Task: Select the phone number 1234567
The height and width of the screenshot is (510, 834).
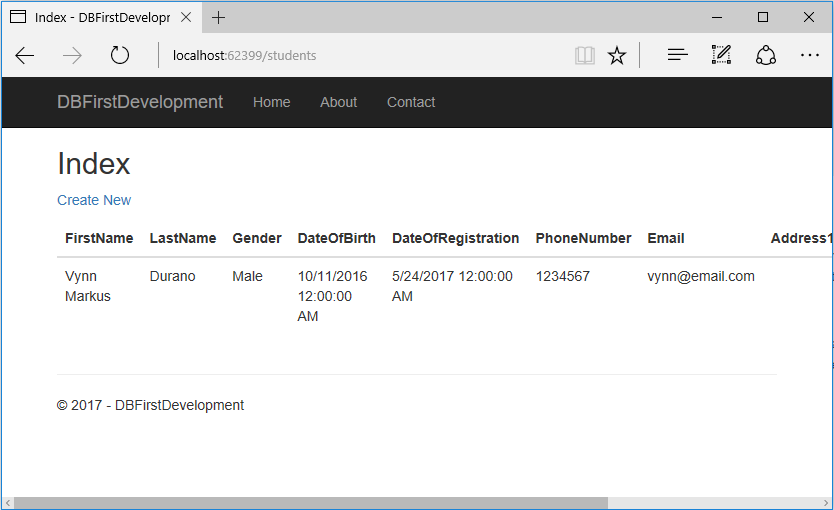Action: pos(563,277)
